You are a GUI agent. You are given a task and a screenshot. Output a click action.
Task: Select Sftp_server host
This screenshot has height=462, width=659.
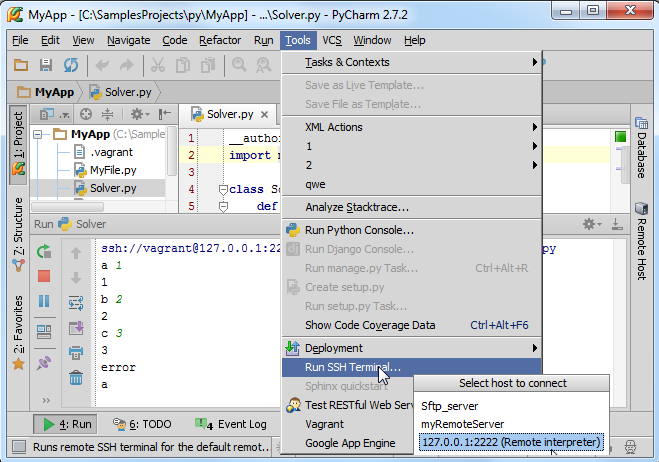click(x=511, y=406)
